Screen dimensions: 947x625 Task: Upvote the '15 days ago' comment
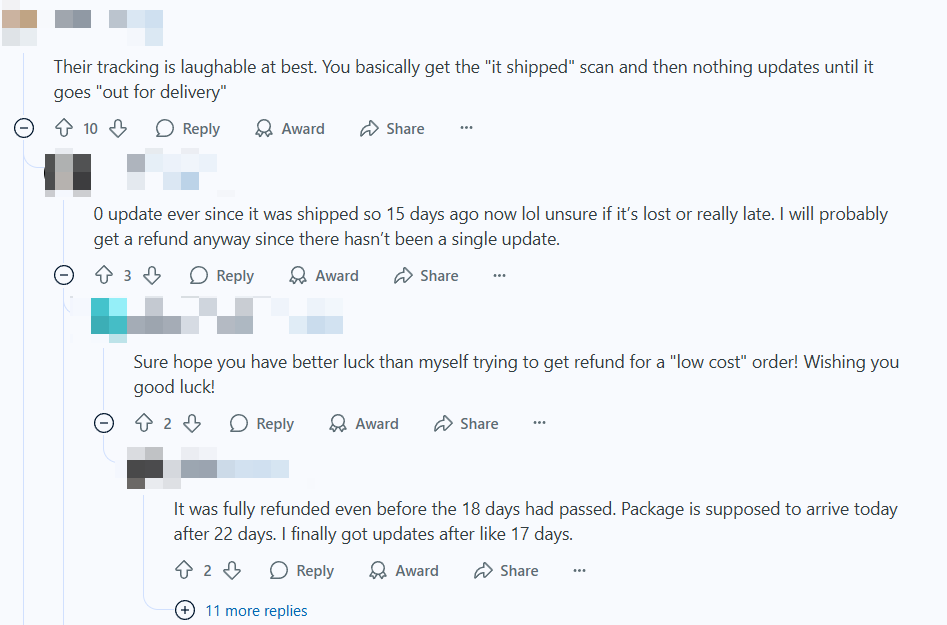106,275
